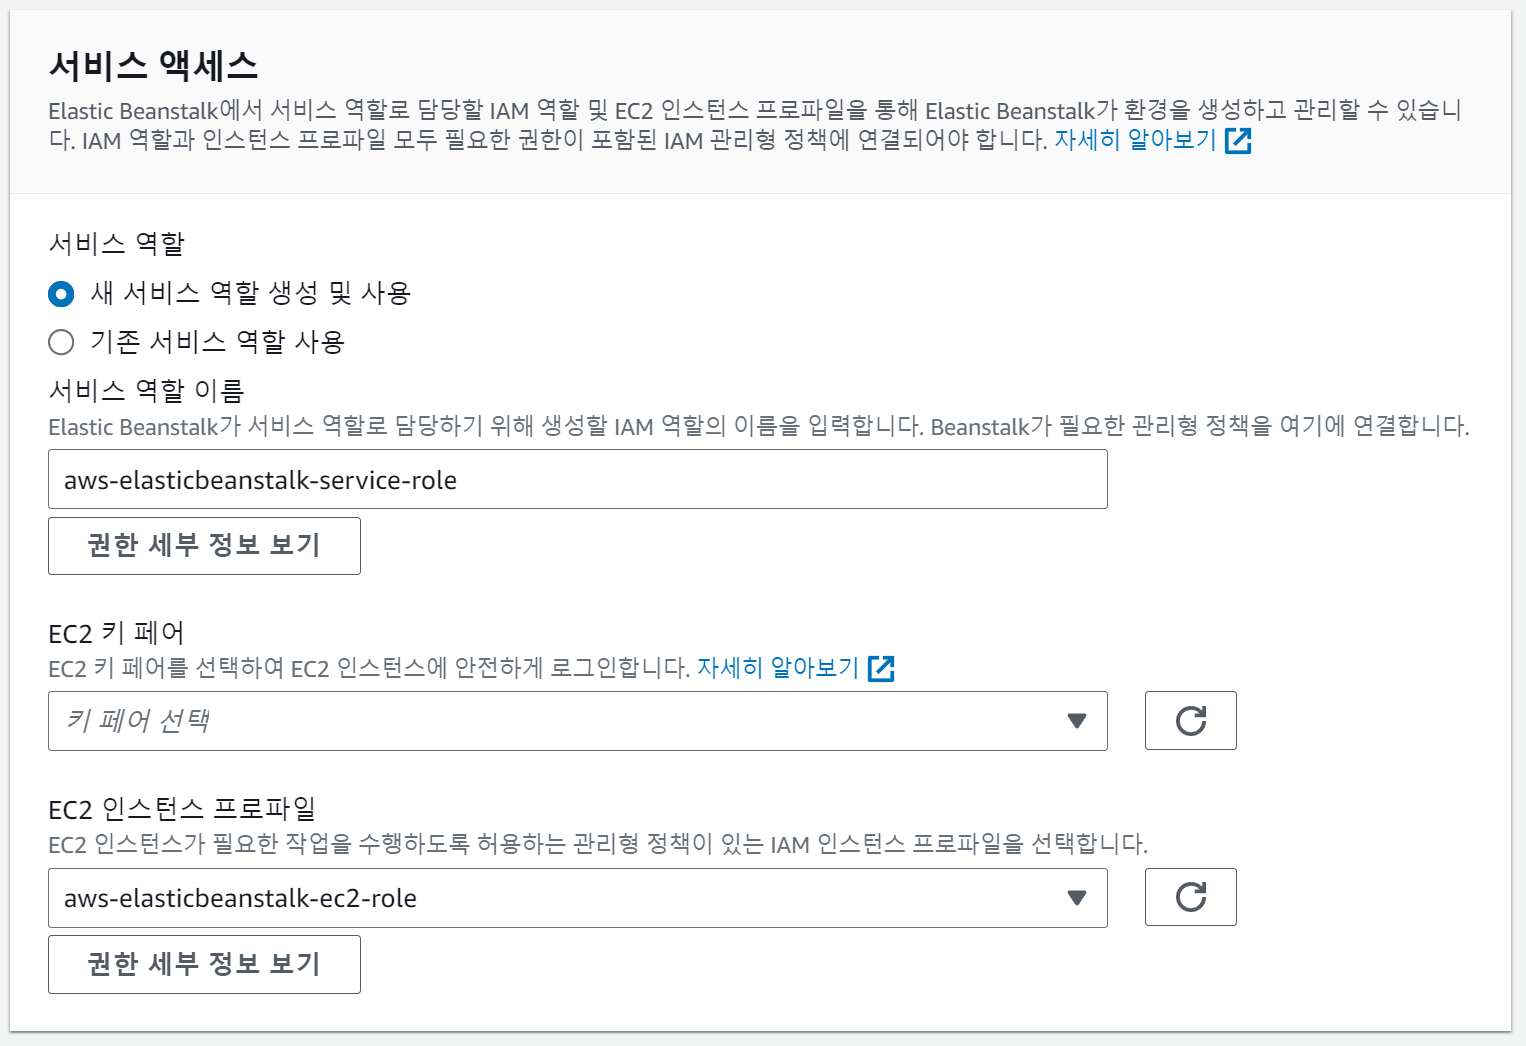
Task: Click 권한 세부 정보 보기 under the EC2 instance profile
Action: point(204,964)
